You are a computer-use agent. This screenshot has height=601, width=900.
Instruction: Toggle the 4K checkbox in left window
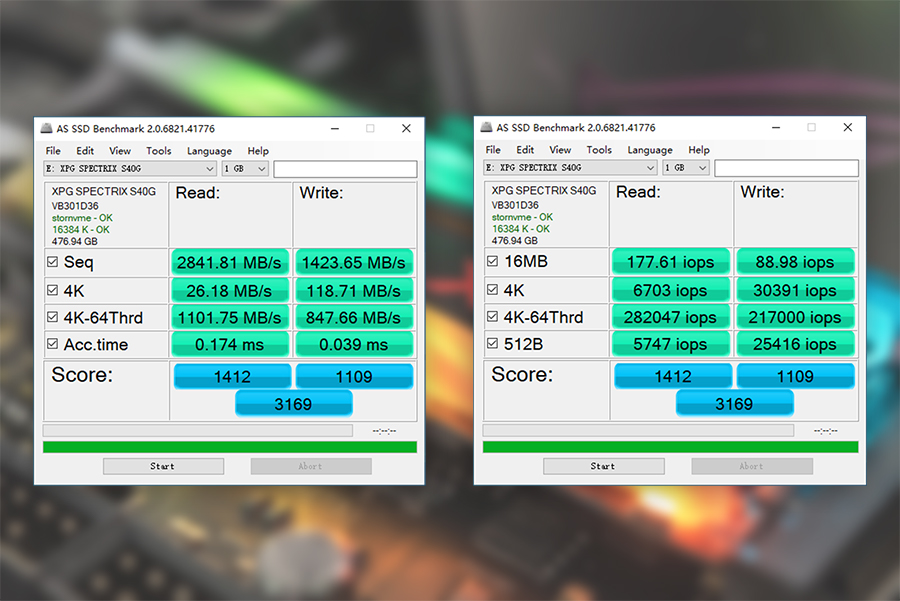pos(52,290)
